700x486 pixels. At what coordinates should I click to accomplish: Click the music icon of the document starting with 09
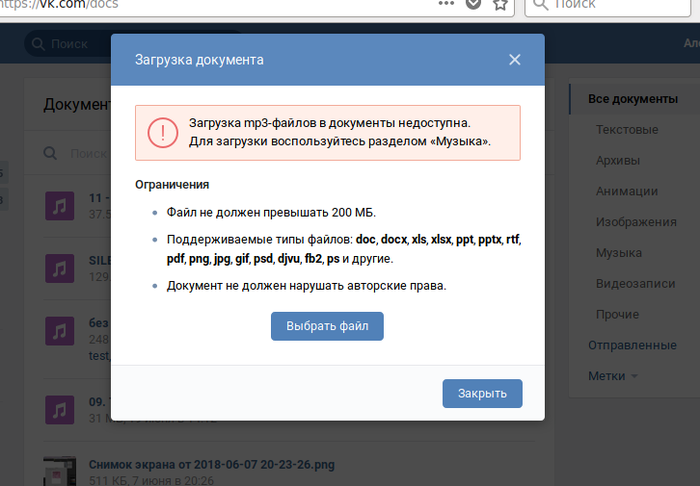(60, 408)
